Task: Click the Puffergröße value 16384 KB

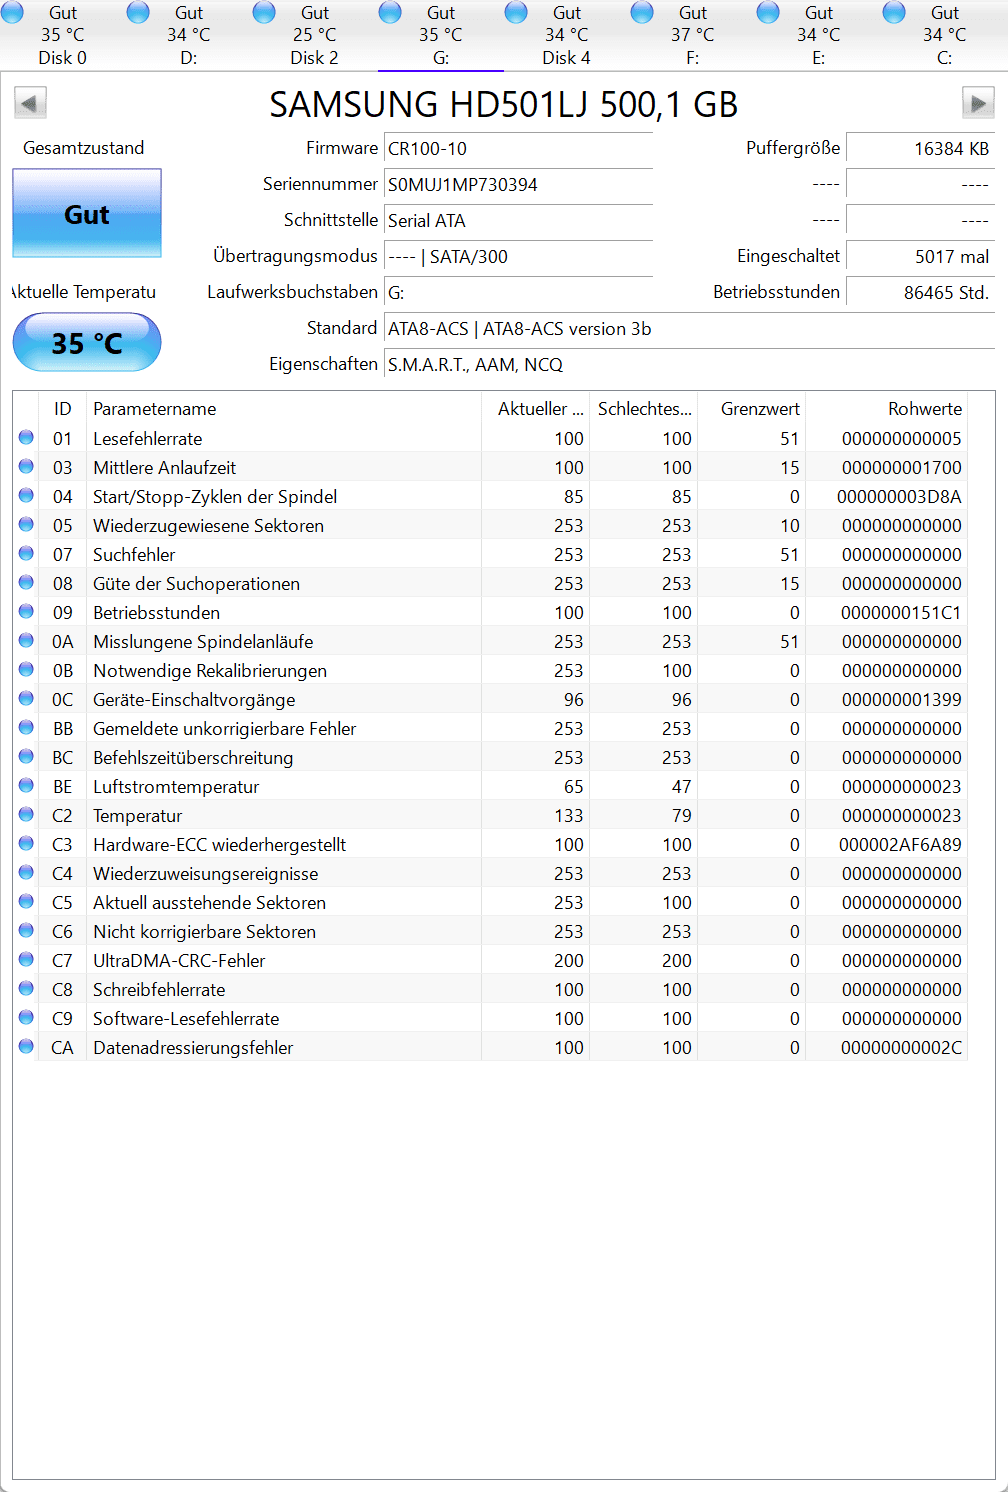Action: (x=920, y=149)
